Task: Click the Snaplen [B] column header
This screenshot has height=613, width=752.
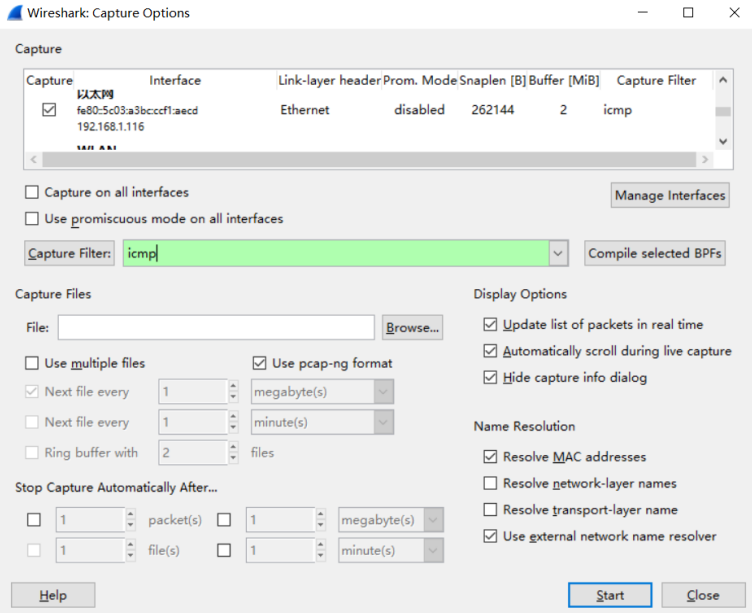Action: pyautogui.click(x=493, y=80)
